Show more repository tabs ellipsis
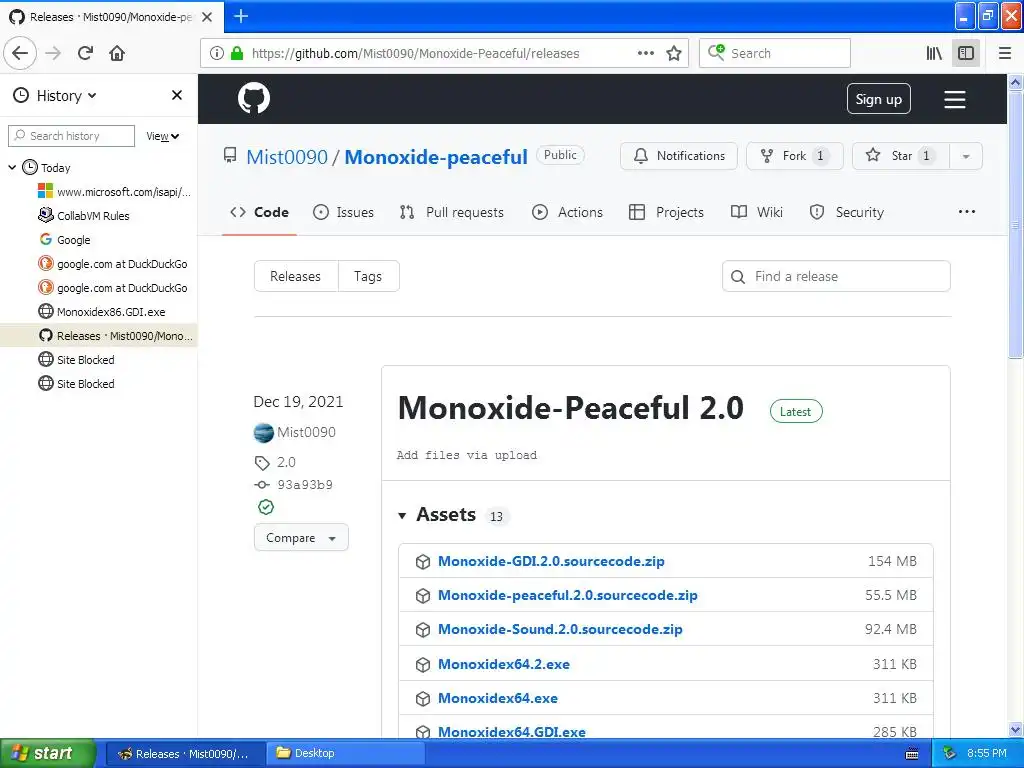Screen dimensions: 1024x768 (x=967, y=212)
